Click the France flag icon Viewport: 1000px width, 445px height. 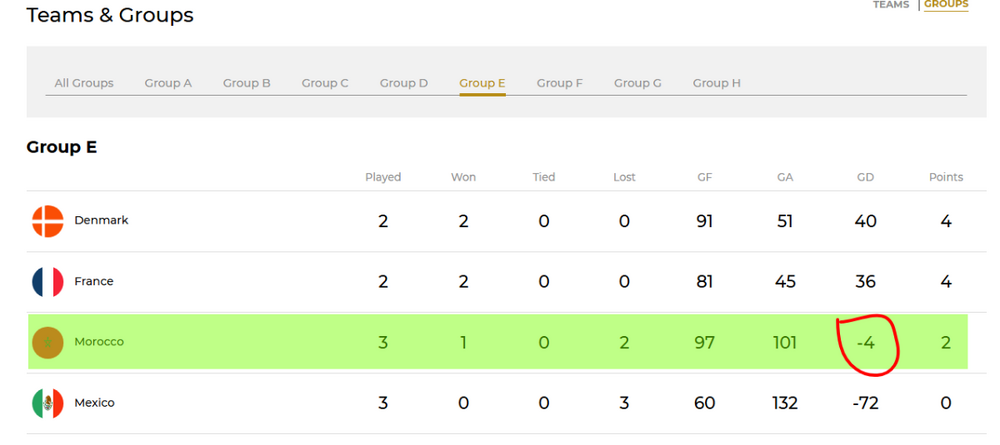point(48,282)
